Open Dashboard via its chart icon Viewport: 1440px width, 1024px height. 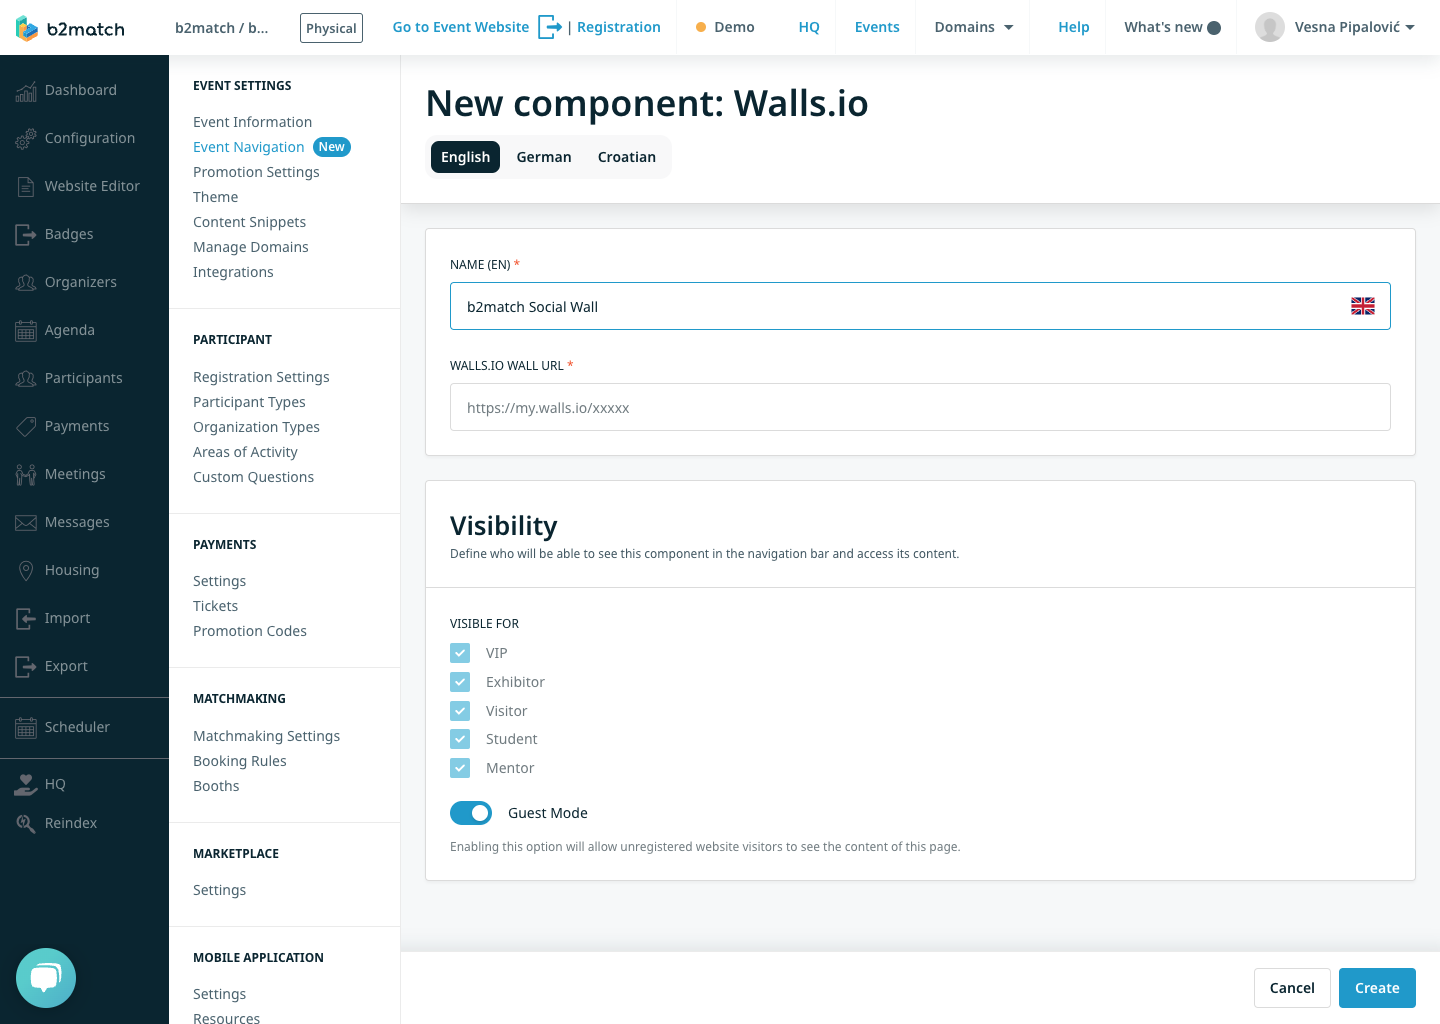pos(26,91)
